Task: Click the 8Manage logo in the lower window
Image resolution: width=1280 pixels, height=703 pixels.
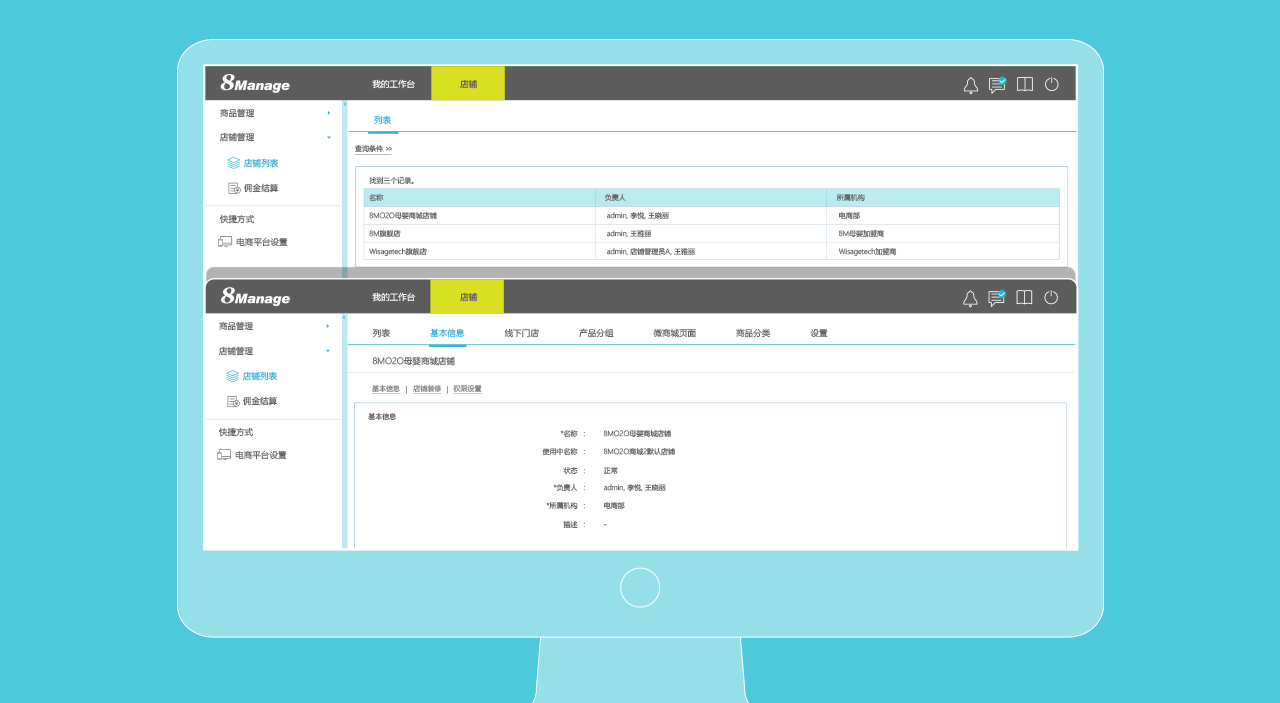Action: [x=255, y=297]
